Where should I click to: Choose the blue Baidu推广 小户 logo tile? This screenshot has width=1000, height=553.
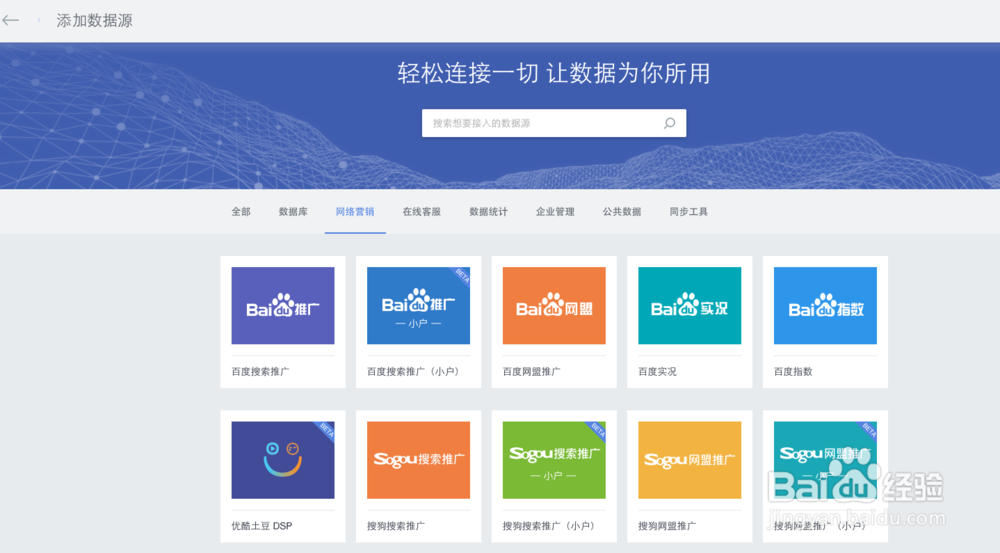coord(418,306)
